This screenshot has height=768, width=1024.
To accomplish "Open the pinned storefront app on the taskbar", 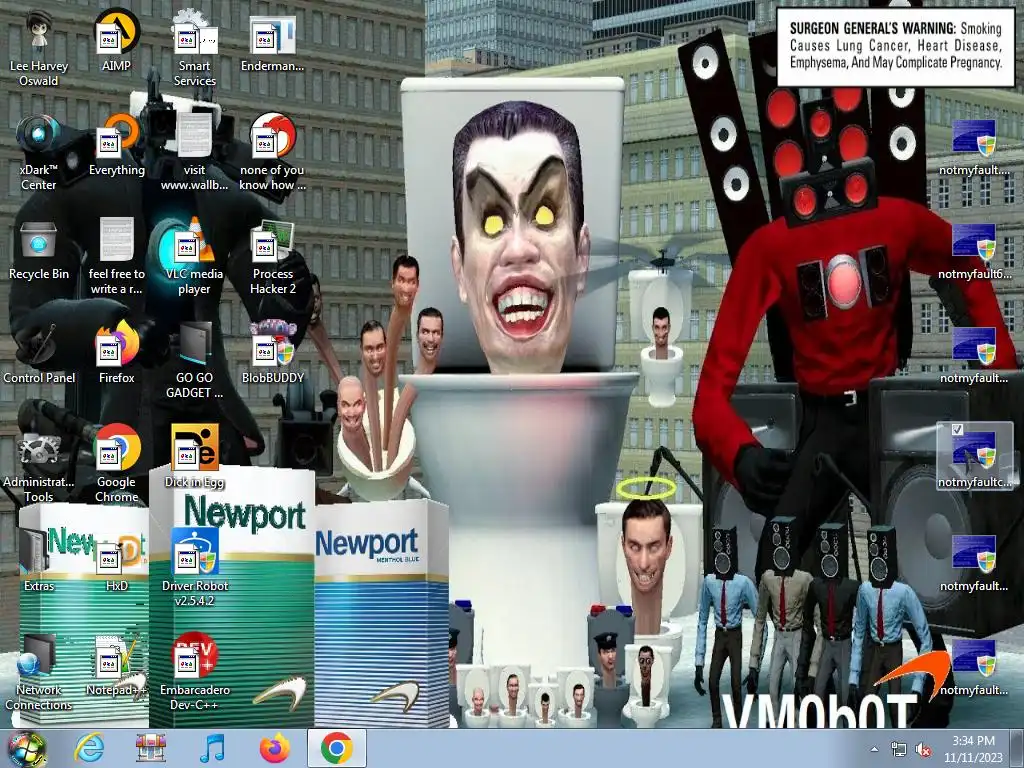I will tap(151, 748).
